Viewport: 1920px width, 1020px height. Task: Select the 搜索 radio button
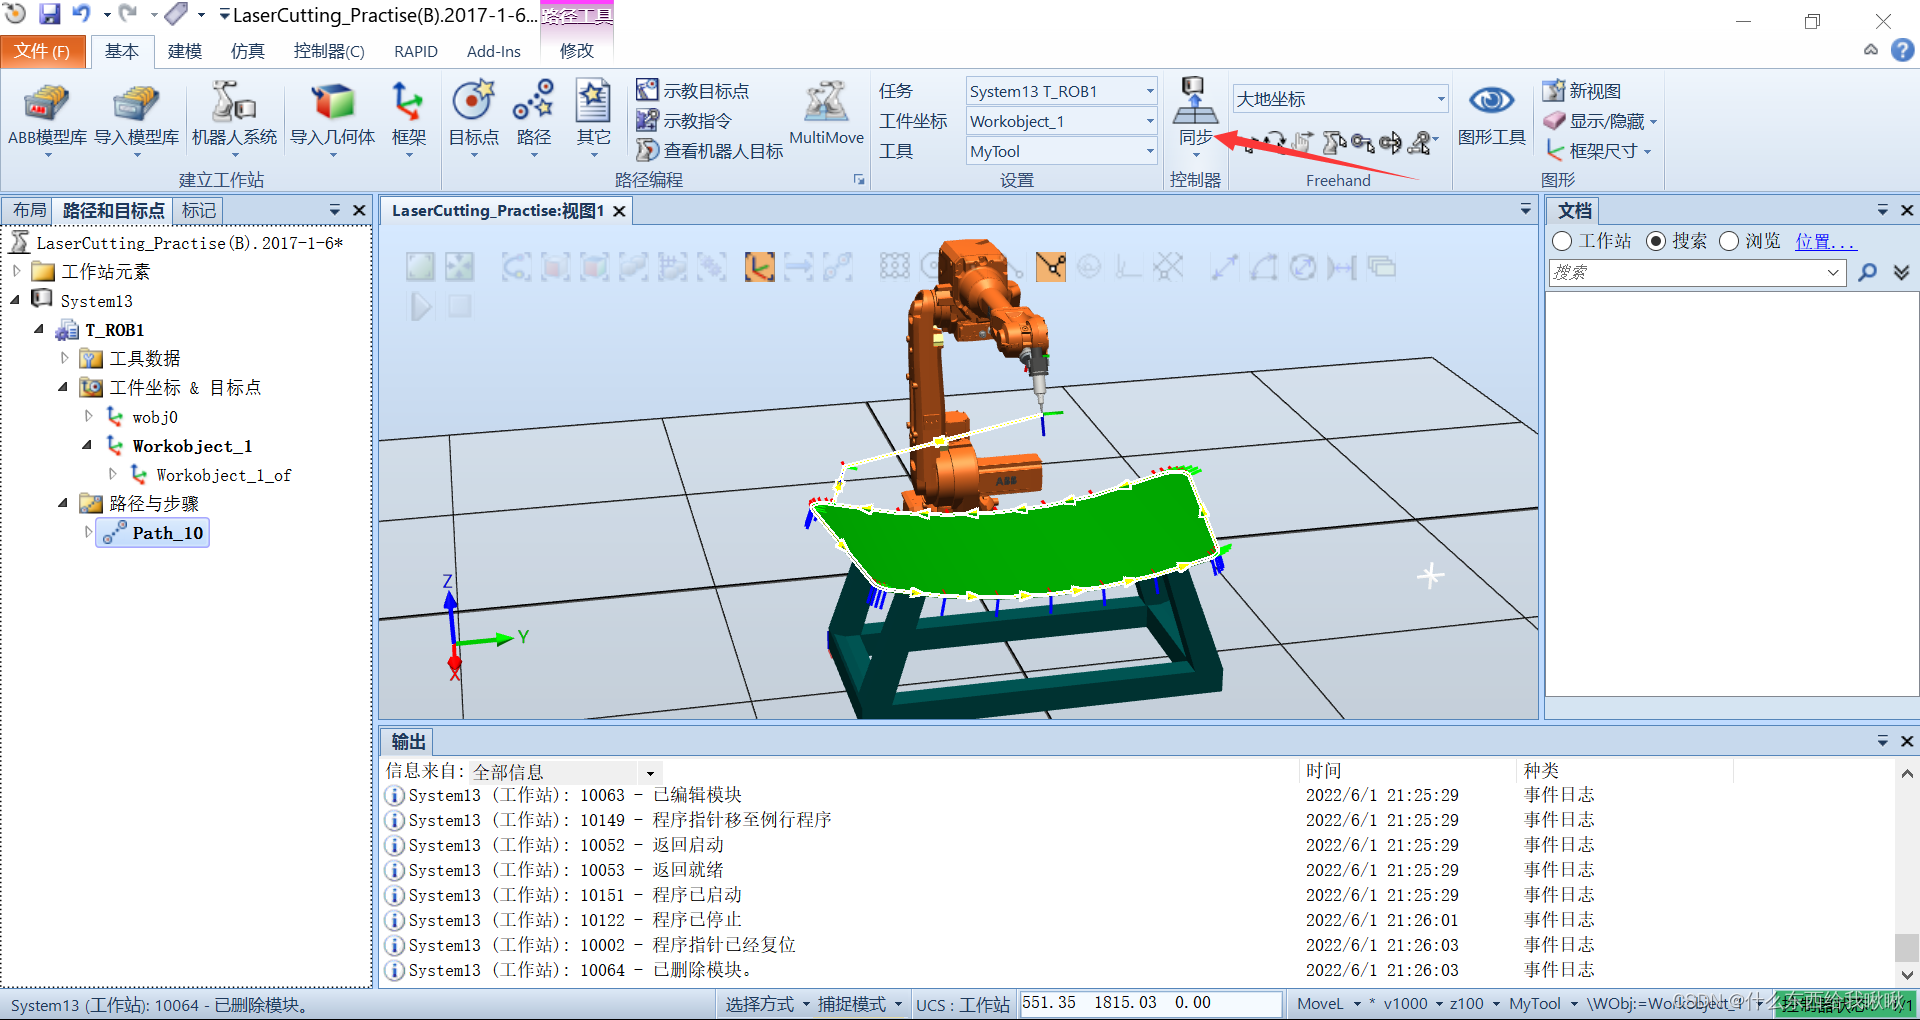click(1656, 241)
